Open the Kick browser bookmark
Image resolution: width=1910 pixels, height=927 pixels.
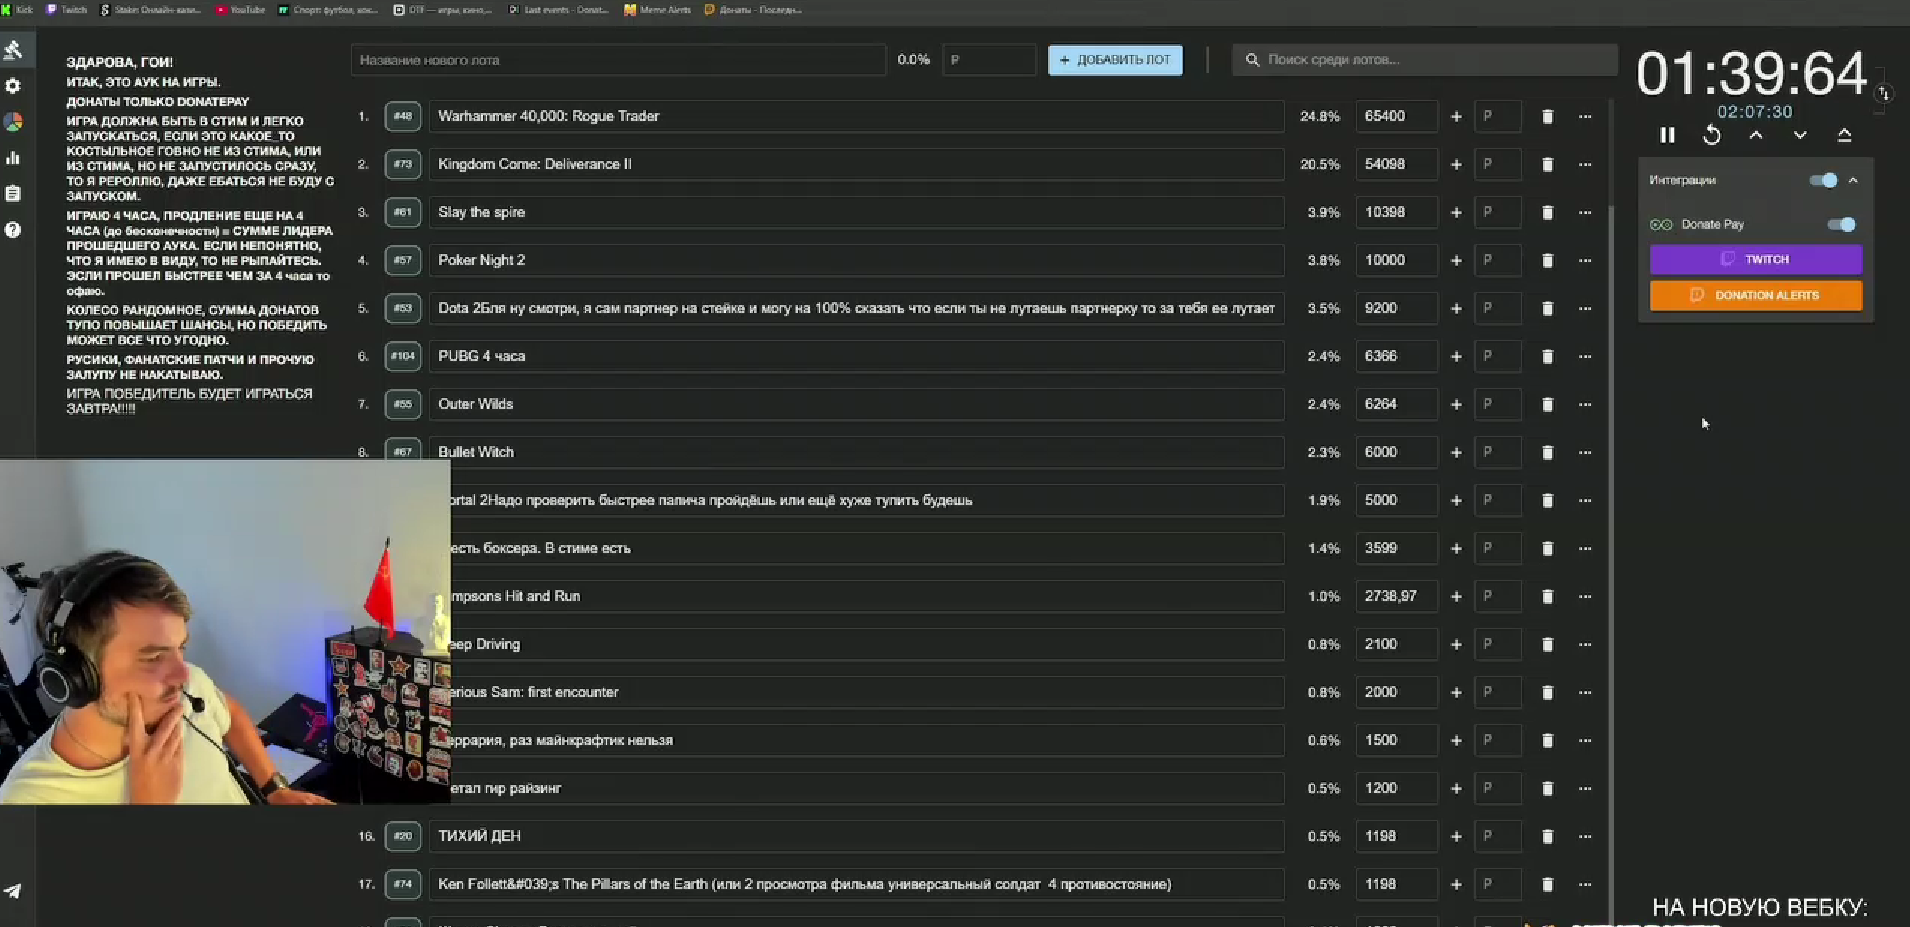click(x=18, y=9)
